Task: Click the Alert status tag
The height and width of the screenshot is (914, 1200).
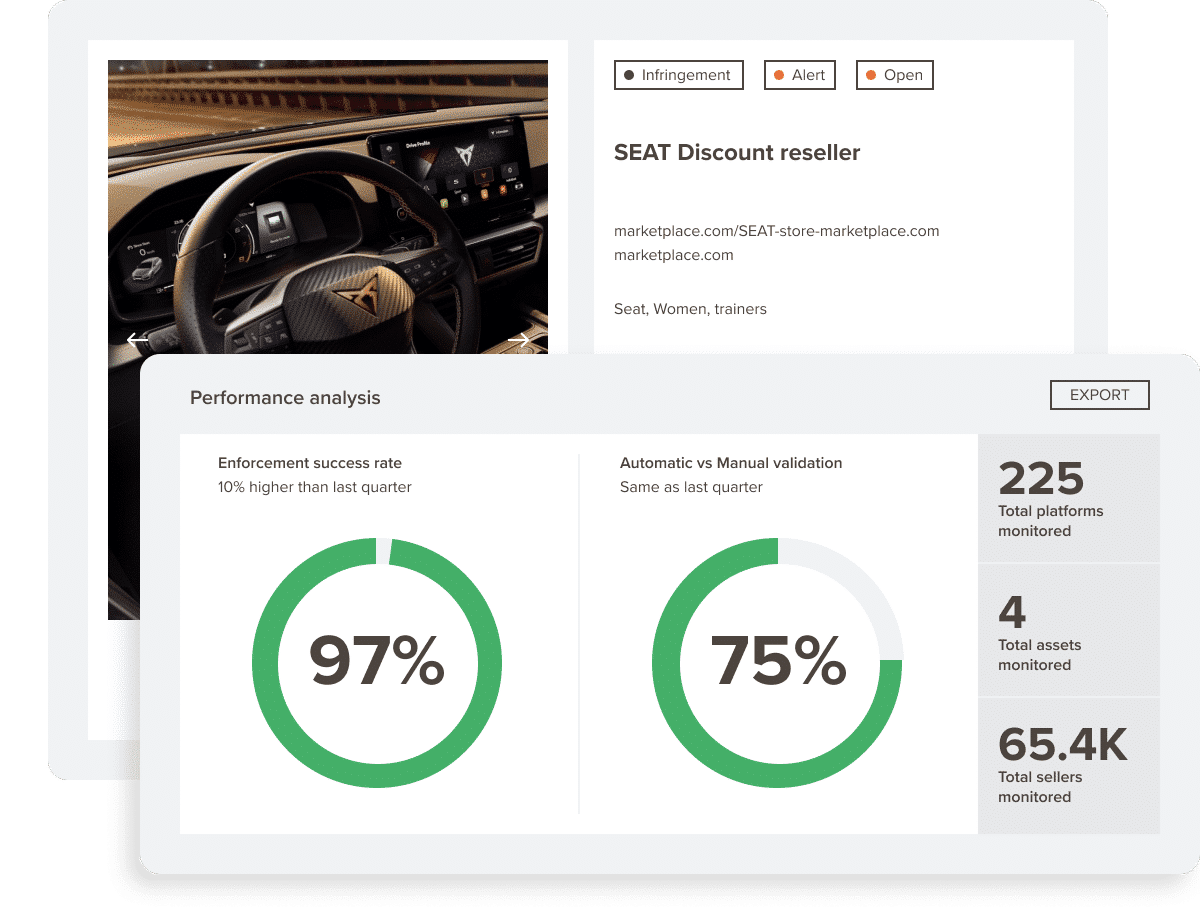Action: pyautogui.click(x=800, y=75)
